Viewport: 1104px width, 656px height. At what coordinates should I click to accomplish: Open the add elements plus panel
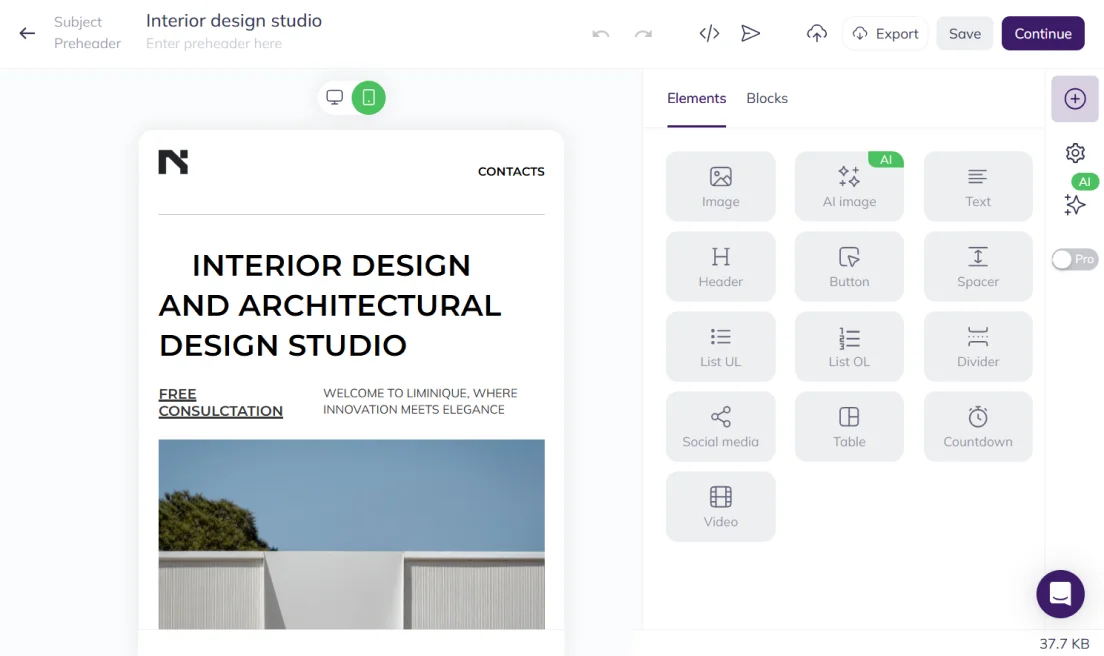click(x=1074, y=99)
